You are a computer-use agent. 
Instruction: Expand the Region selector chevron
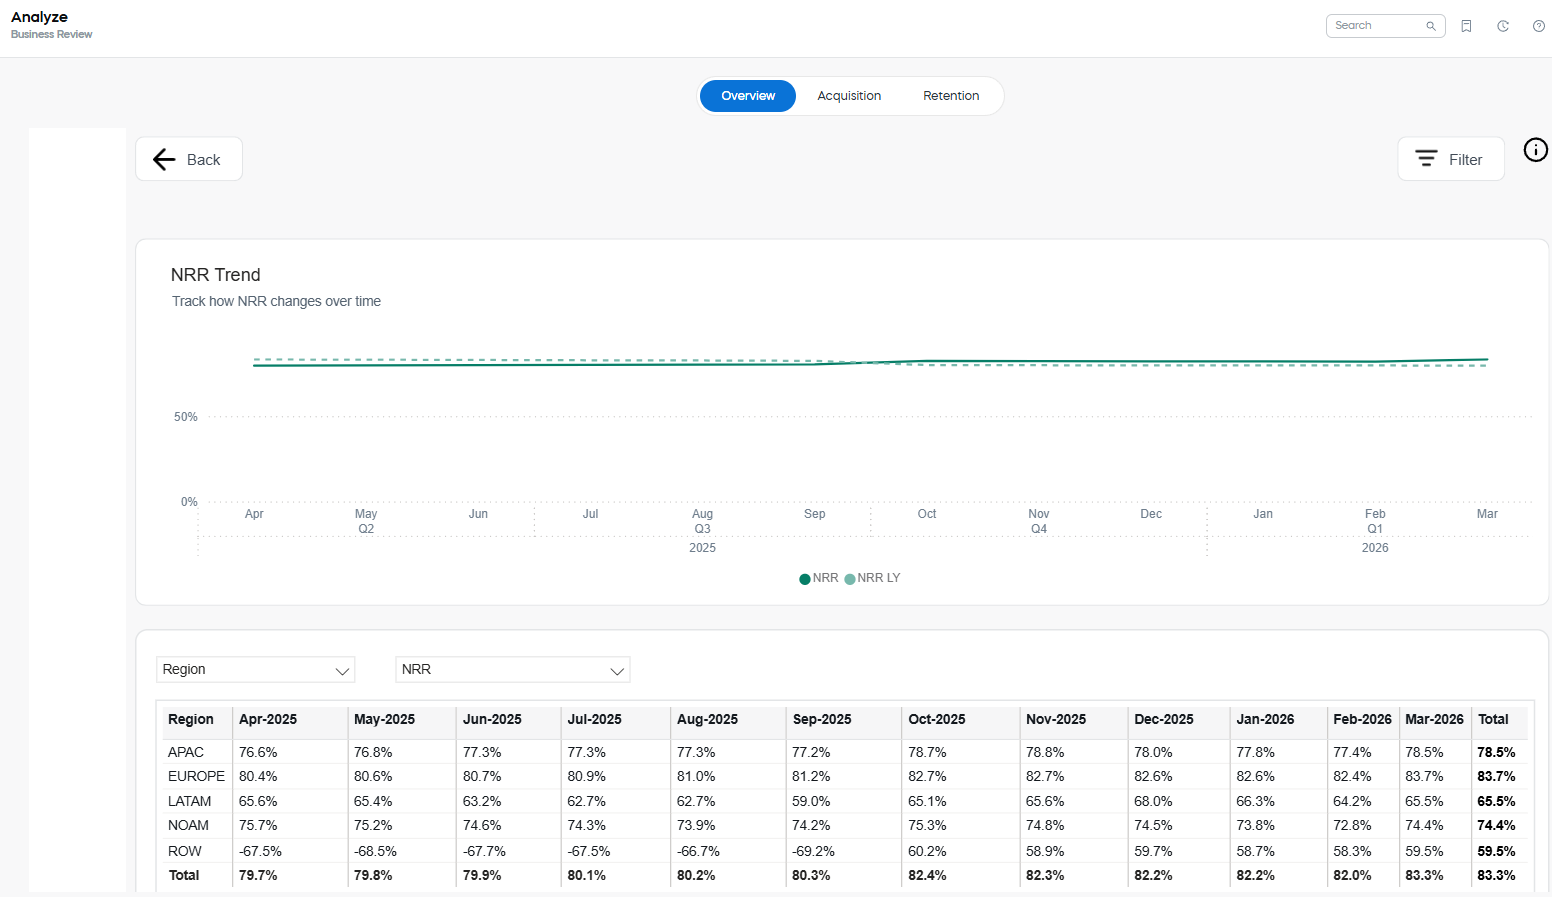pos(340,670)
